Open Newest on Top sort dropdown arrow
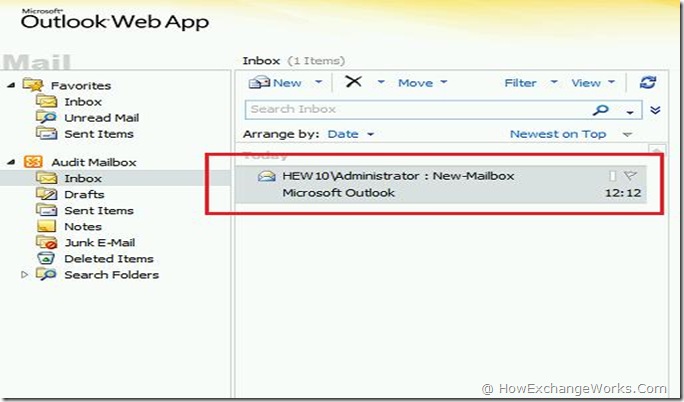Viewport: 684px width, 402px height. 627,134
